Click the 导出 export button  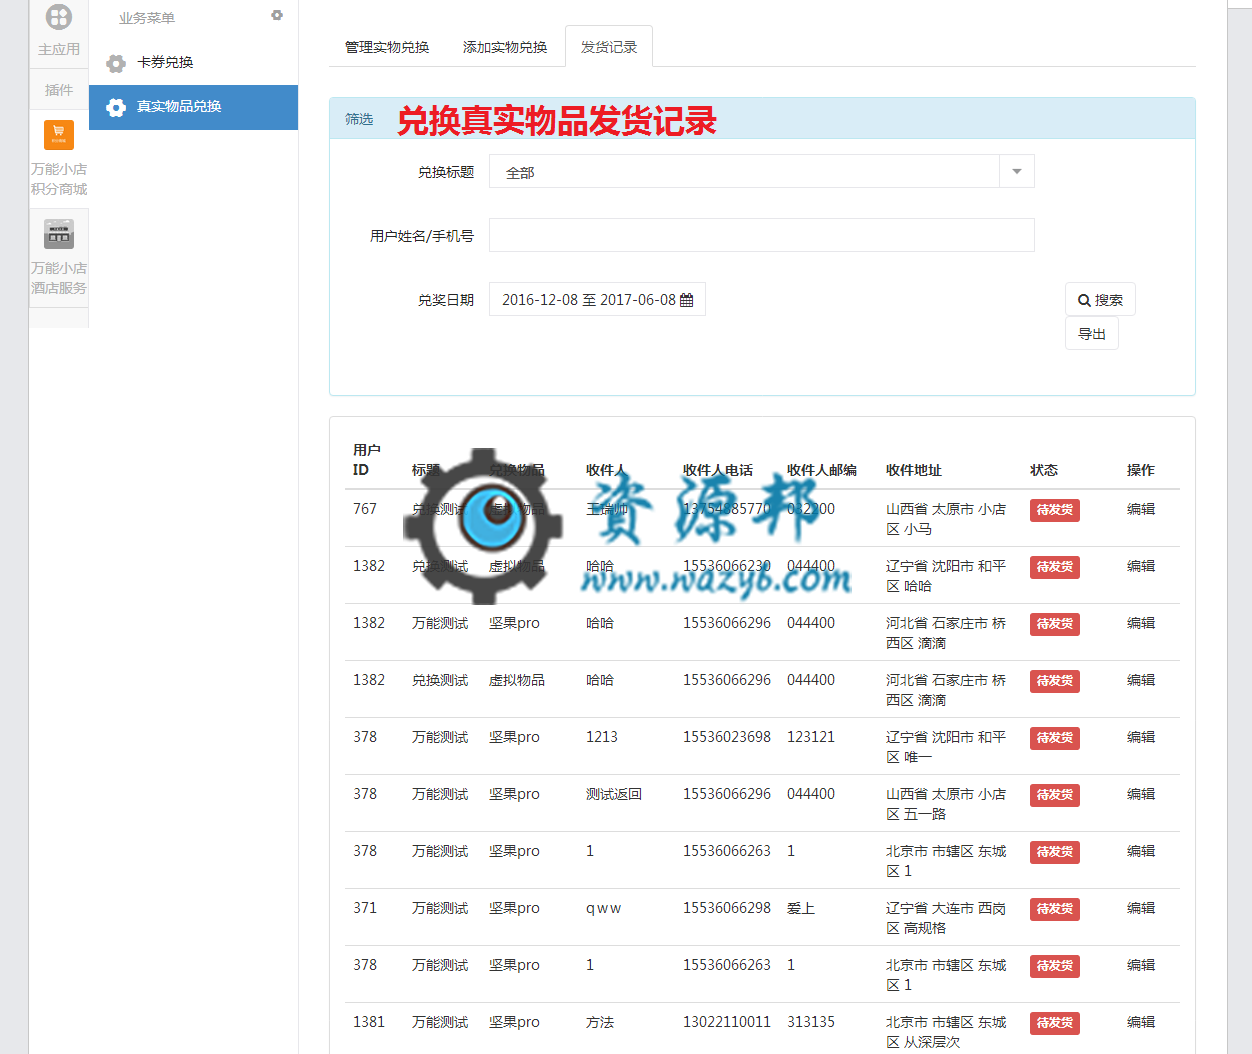1092,334
